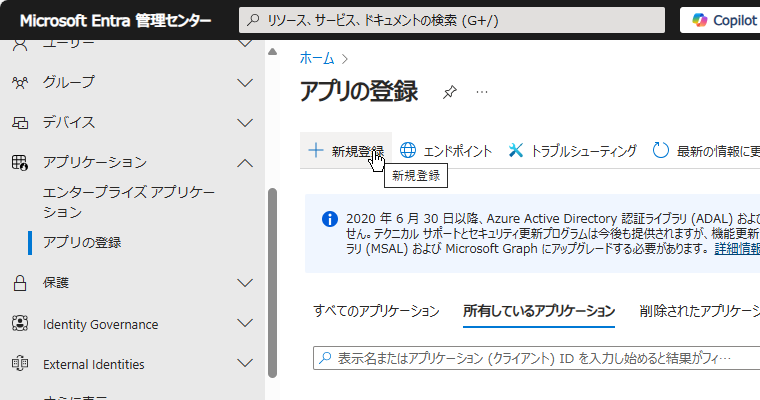This screenshot has height=400, width=760.
Task: Click the Protection lock icon
Action: pos(20,283)
